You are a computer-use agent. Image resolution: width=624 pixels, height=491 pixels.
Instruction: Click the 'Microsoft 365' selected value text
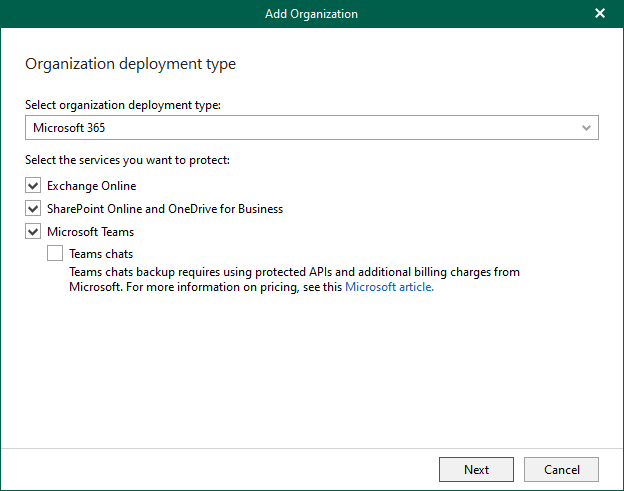(69, 128)
